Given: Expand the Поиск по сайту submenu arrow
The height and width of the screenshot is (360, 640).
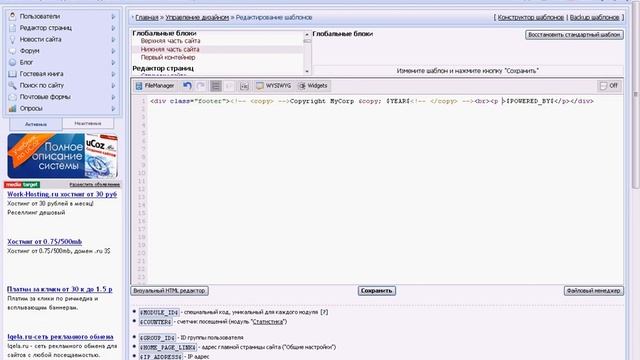Looking at the screenshot, I should (x=113, y=85).
